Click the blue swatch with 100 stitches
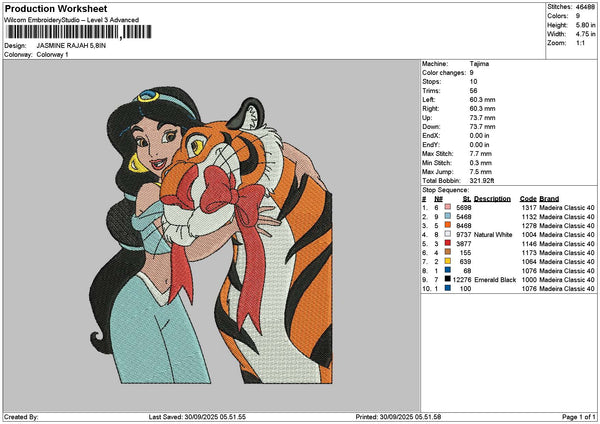 447,288
